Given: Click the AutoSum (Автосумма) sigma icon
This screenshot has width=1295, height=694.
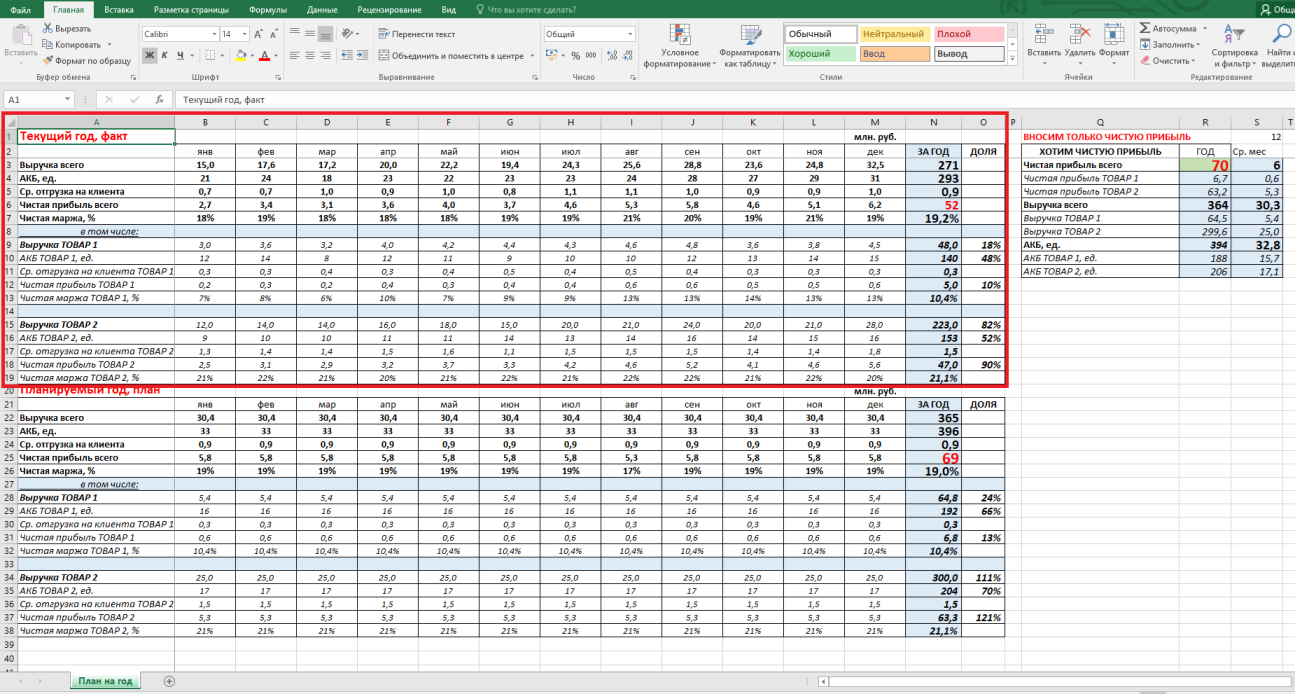Looking at the screenshot, I should (1144, 29).
